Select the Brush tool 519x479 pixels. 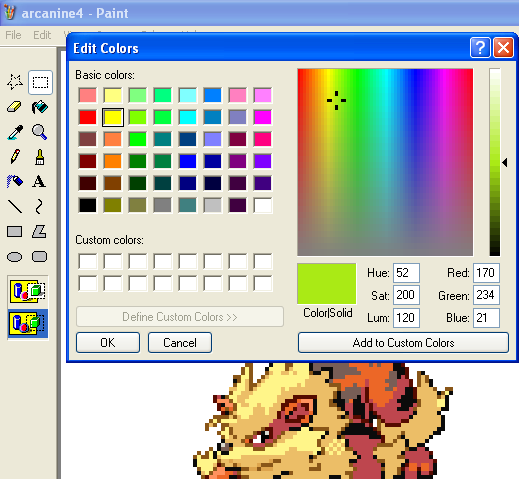point(40,157)
